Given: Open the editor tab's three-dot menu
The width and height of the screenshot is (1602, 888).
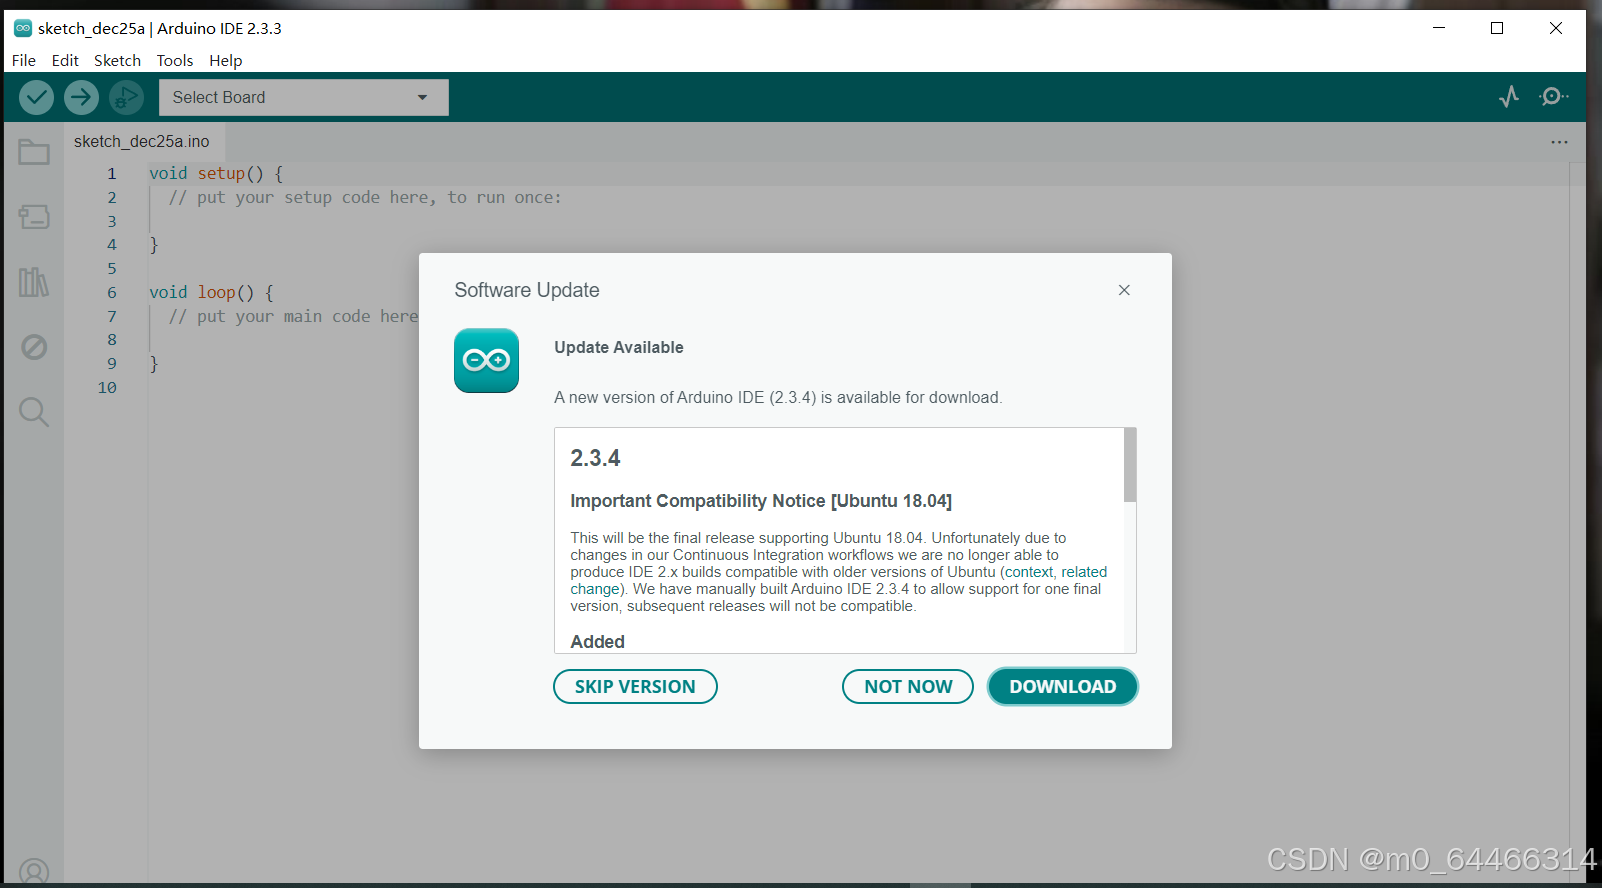Looking at the screenshot, I should click(1559, 142).
